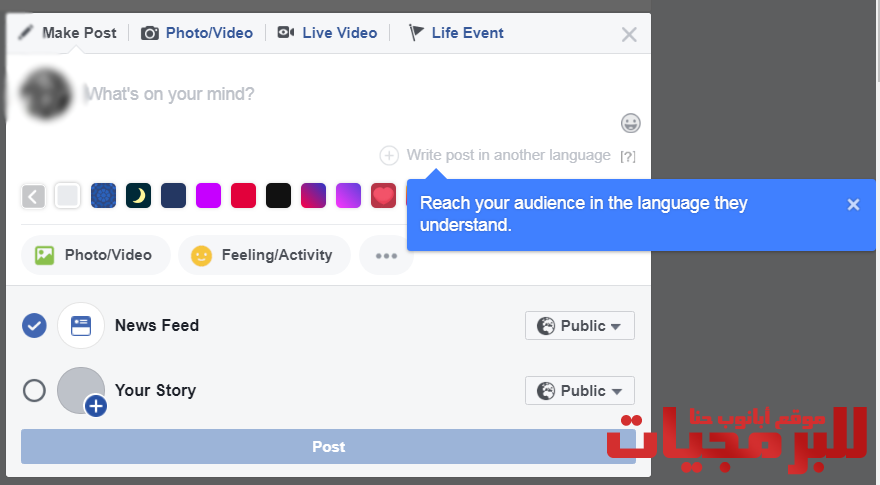The width and height of the screenshot is (880, 485).
Task: Choose the crescent moon background
Action: [138, 196]
